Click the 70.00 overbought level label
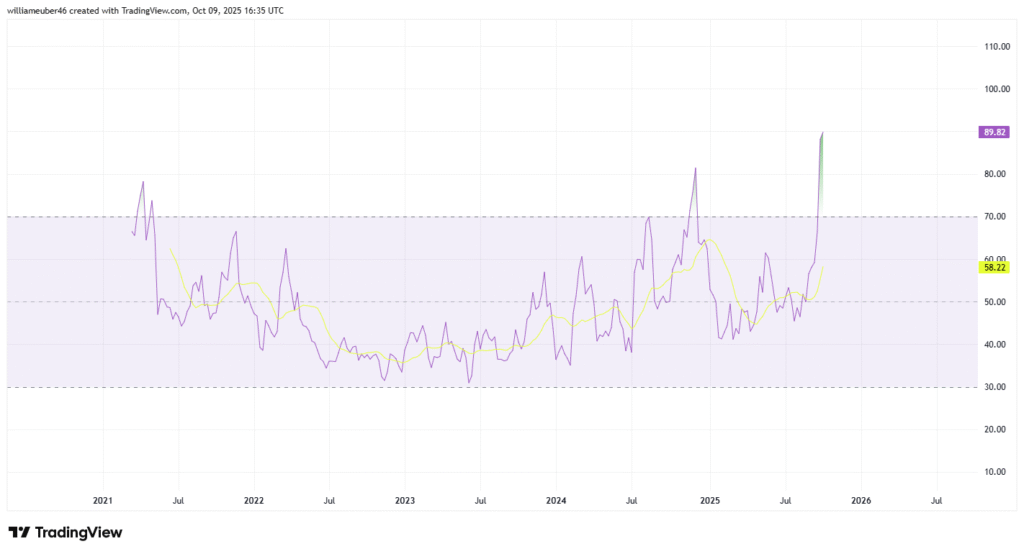Viewport: 1024px width, 554px height. click(x=994, y=217)
